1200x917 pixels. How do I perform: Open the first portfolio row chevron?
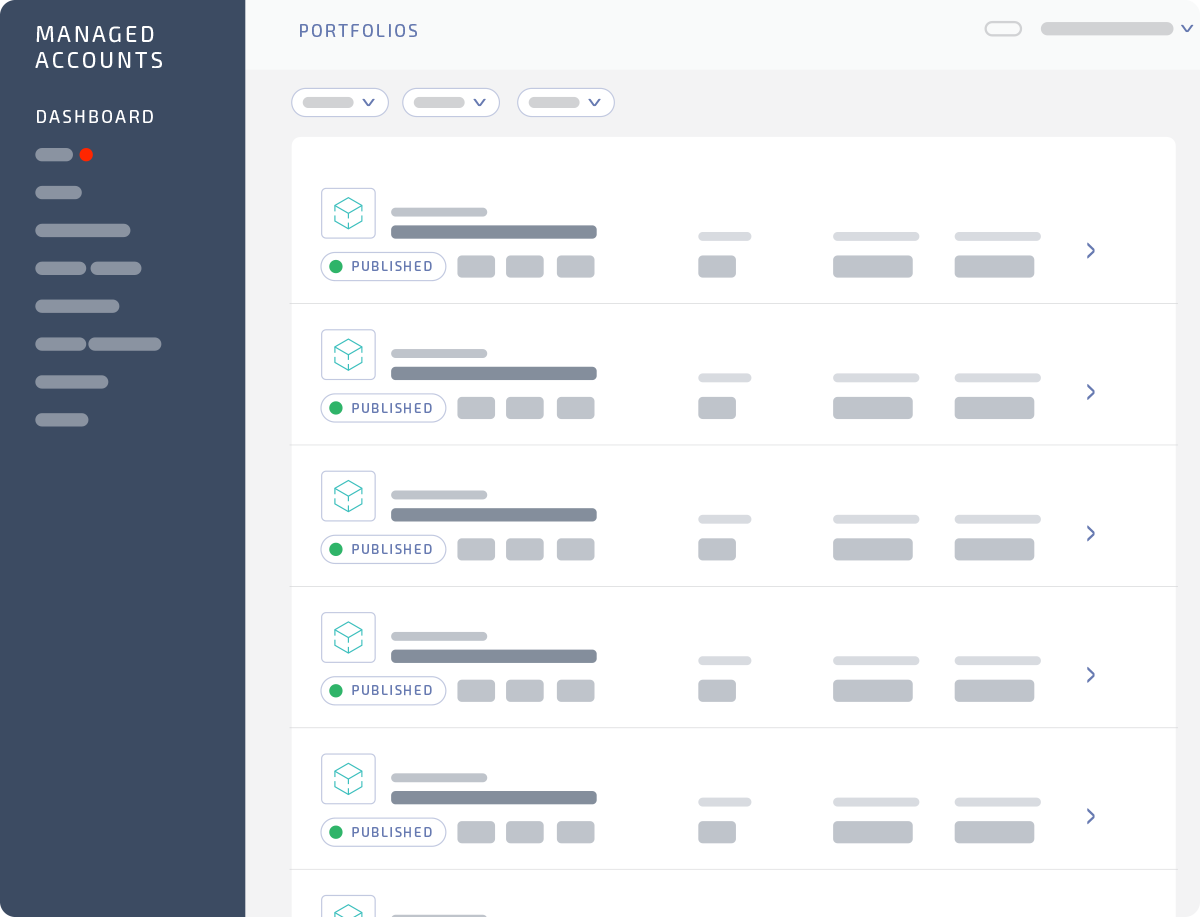point(1091,250)
